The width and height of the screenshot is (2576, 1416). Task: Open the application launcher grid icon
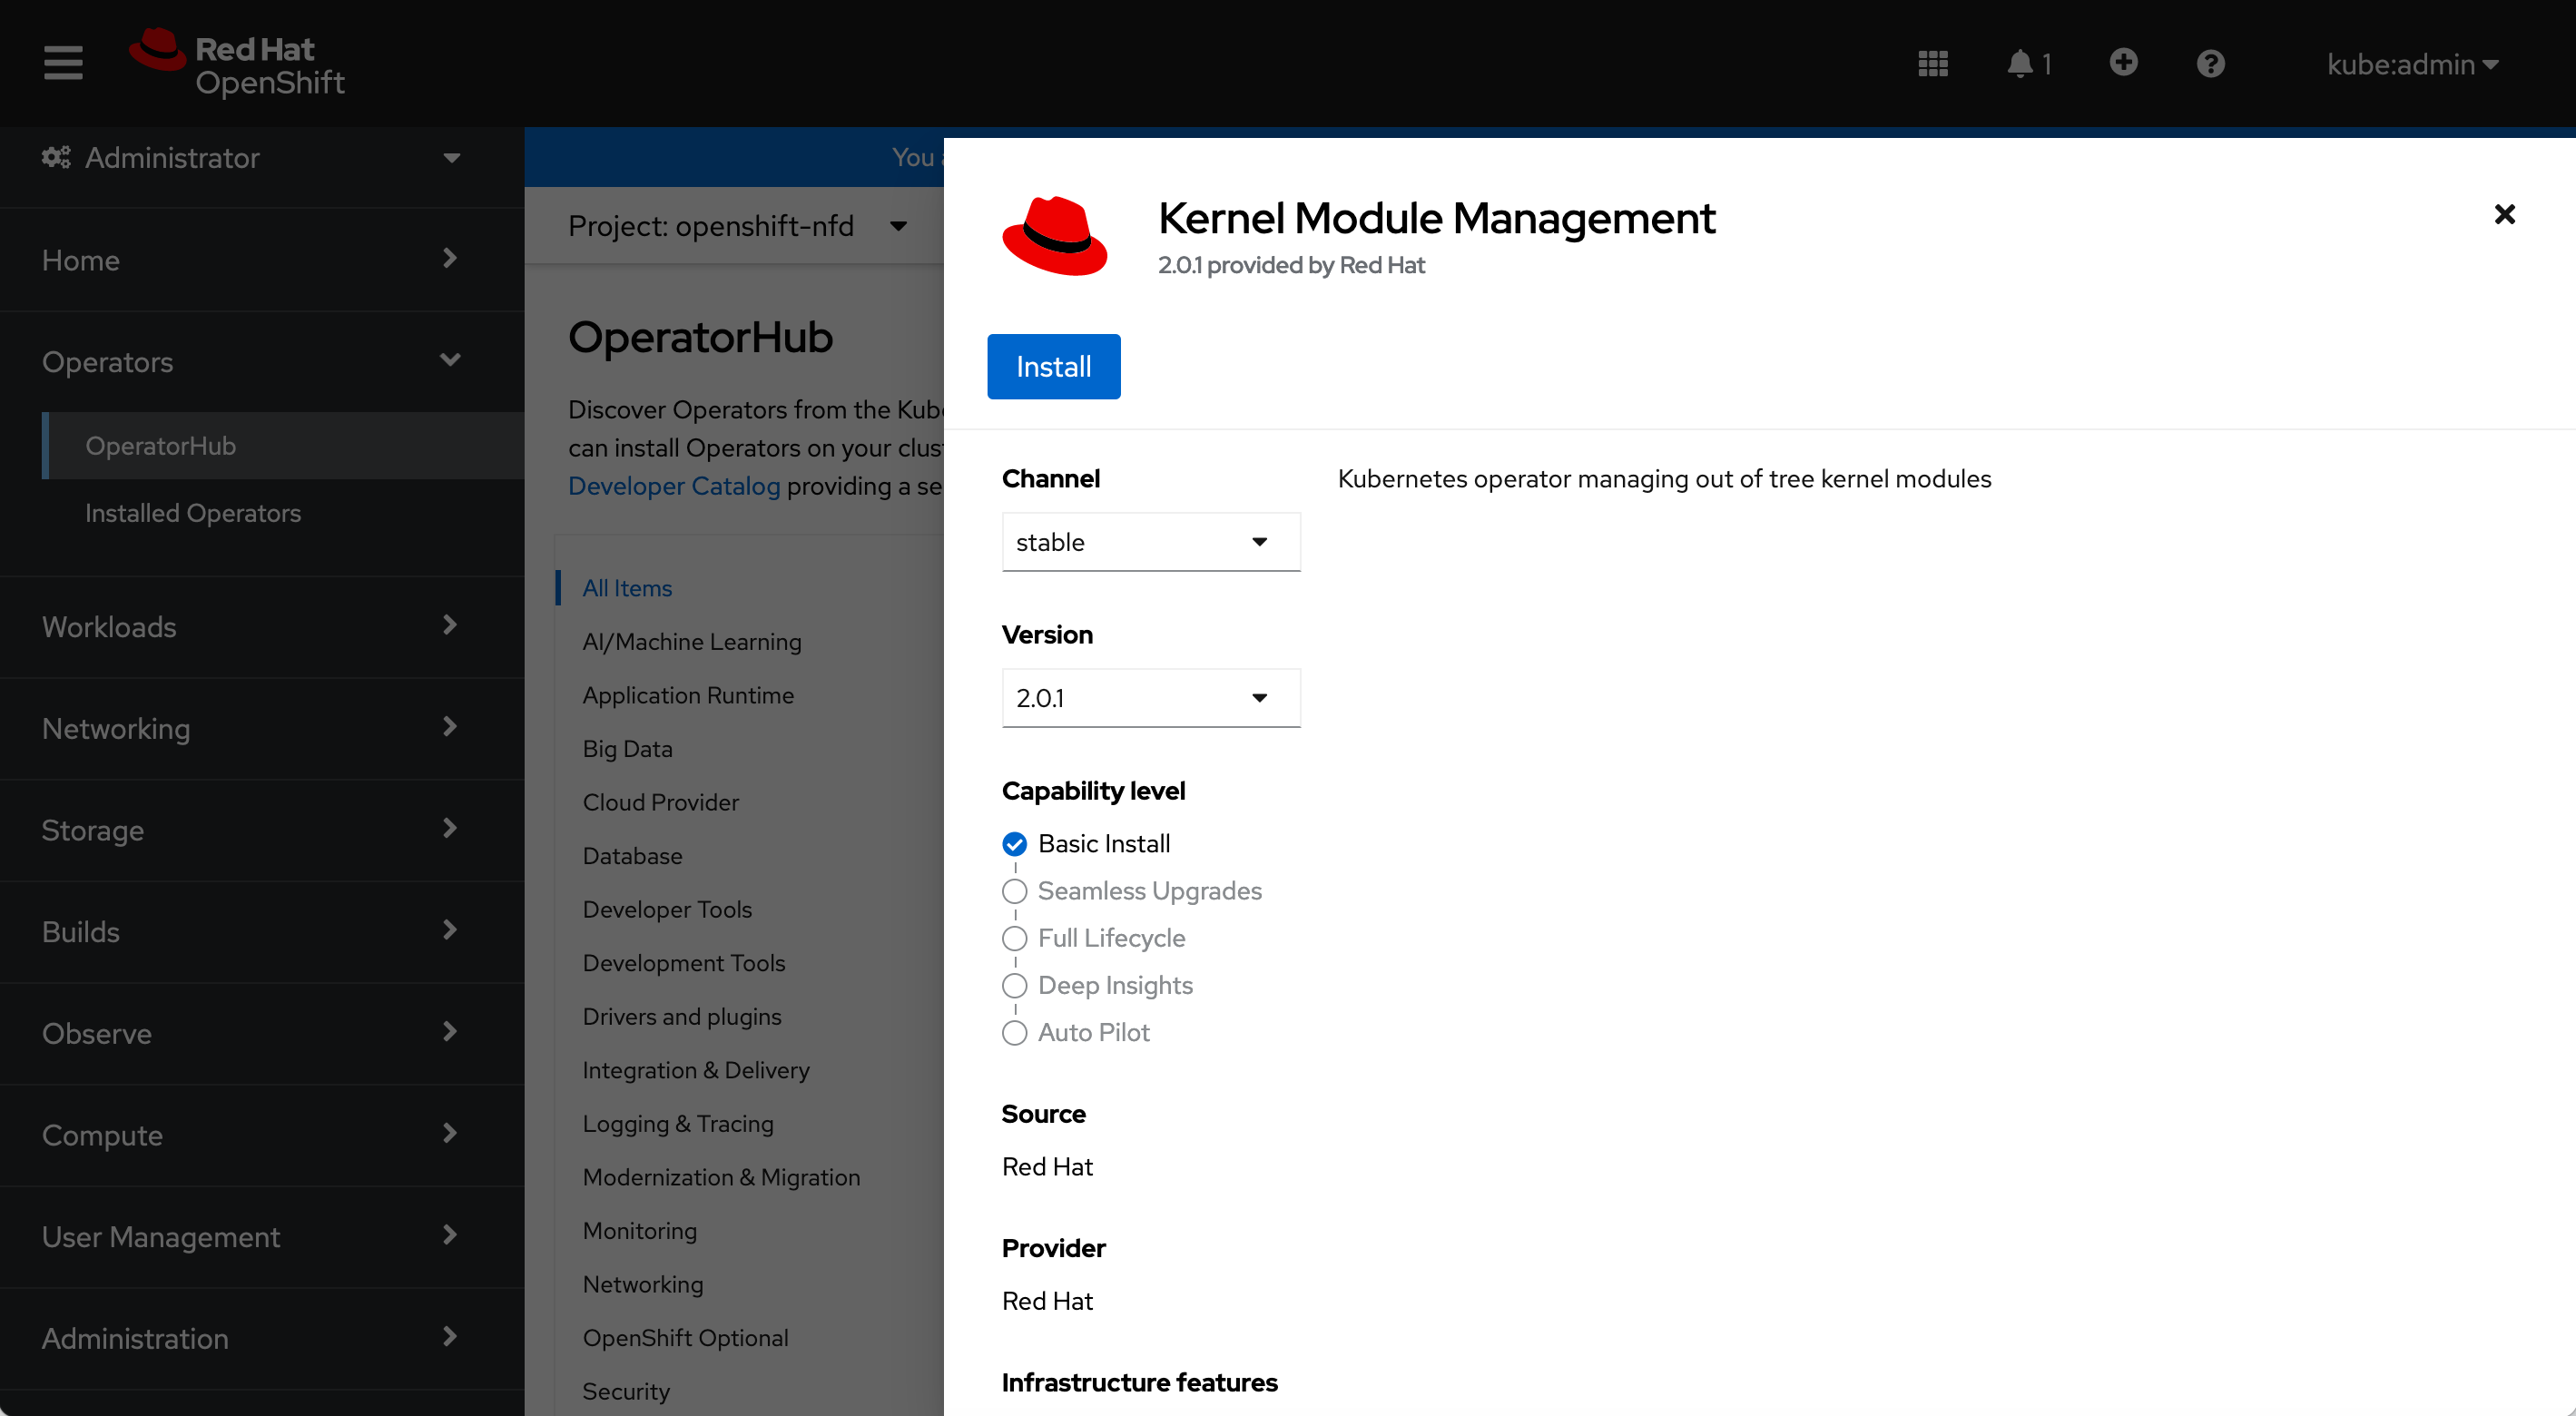click(1932, 64)
